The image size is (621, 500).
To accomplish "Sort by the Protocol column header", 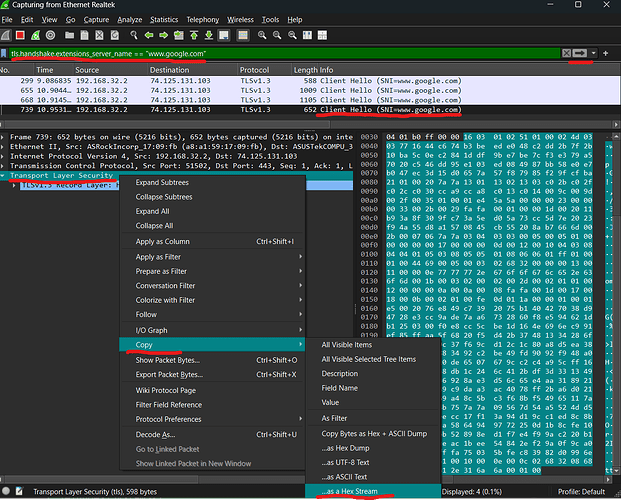I will 264,70.
